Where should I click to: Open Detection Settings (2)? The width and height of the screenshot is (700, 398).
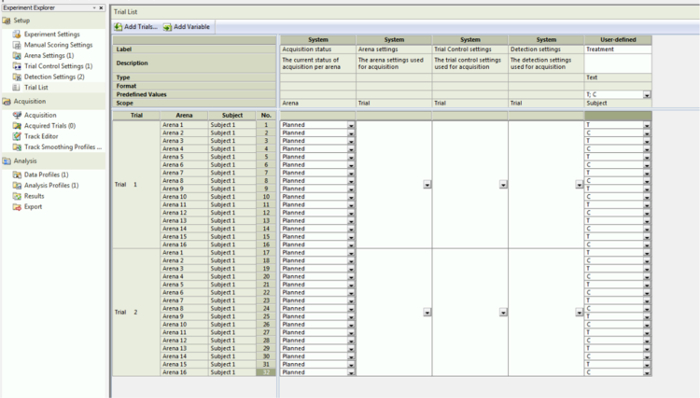point(54,77)
